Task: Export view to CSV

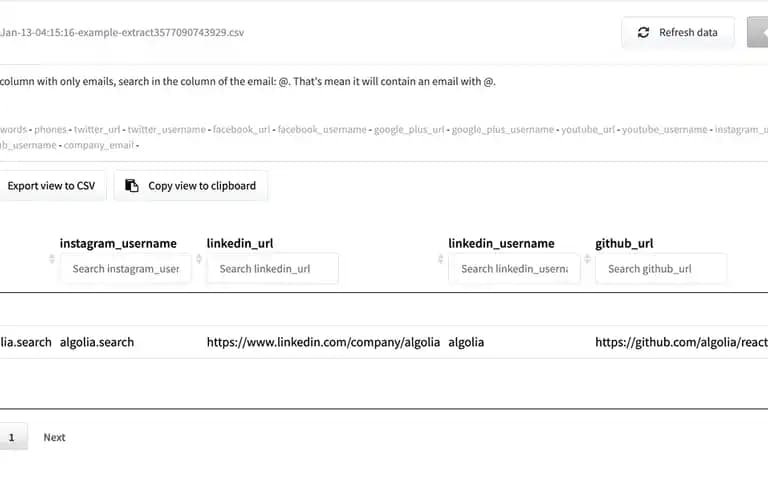Action: [x=51, y=186]
